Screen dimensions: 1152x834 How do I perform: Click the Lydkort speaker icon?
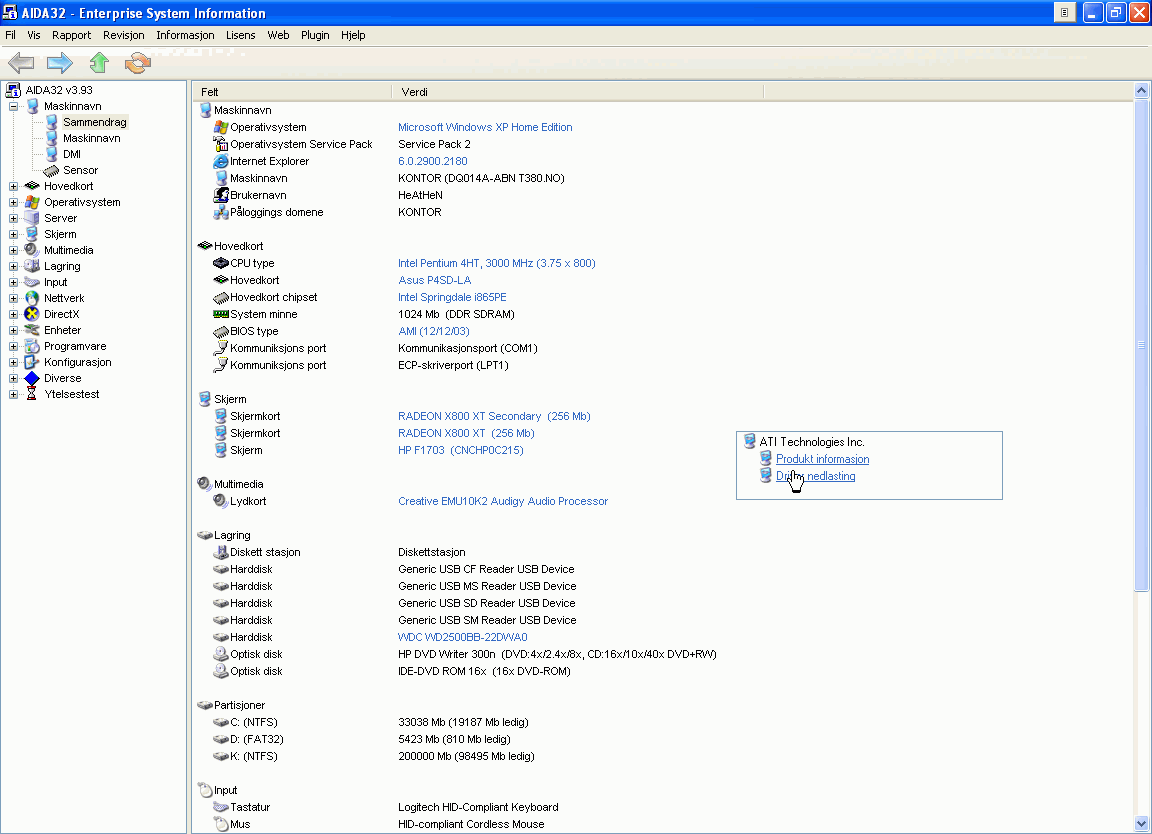click(220, 501)
